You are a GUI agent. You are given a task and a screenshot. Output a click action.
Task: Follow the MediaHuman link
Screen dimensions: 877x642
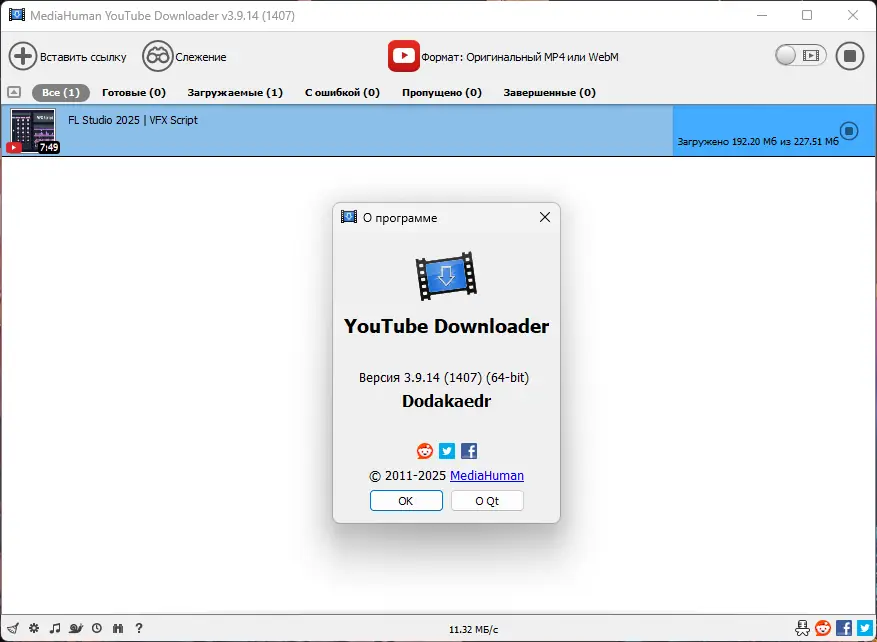[487, 476]
